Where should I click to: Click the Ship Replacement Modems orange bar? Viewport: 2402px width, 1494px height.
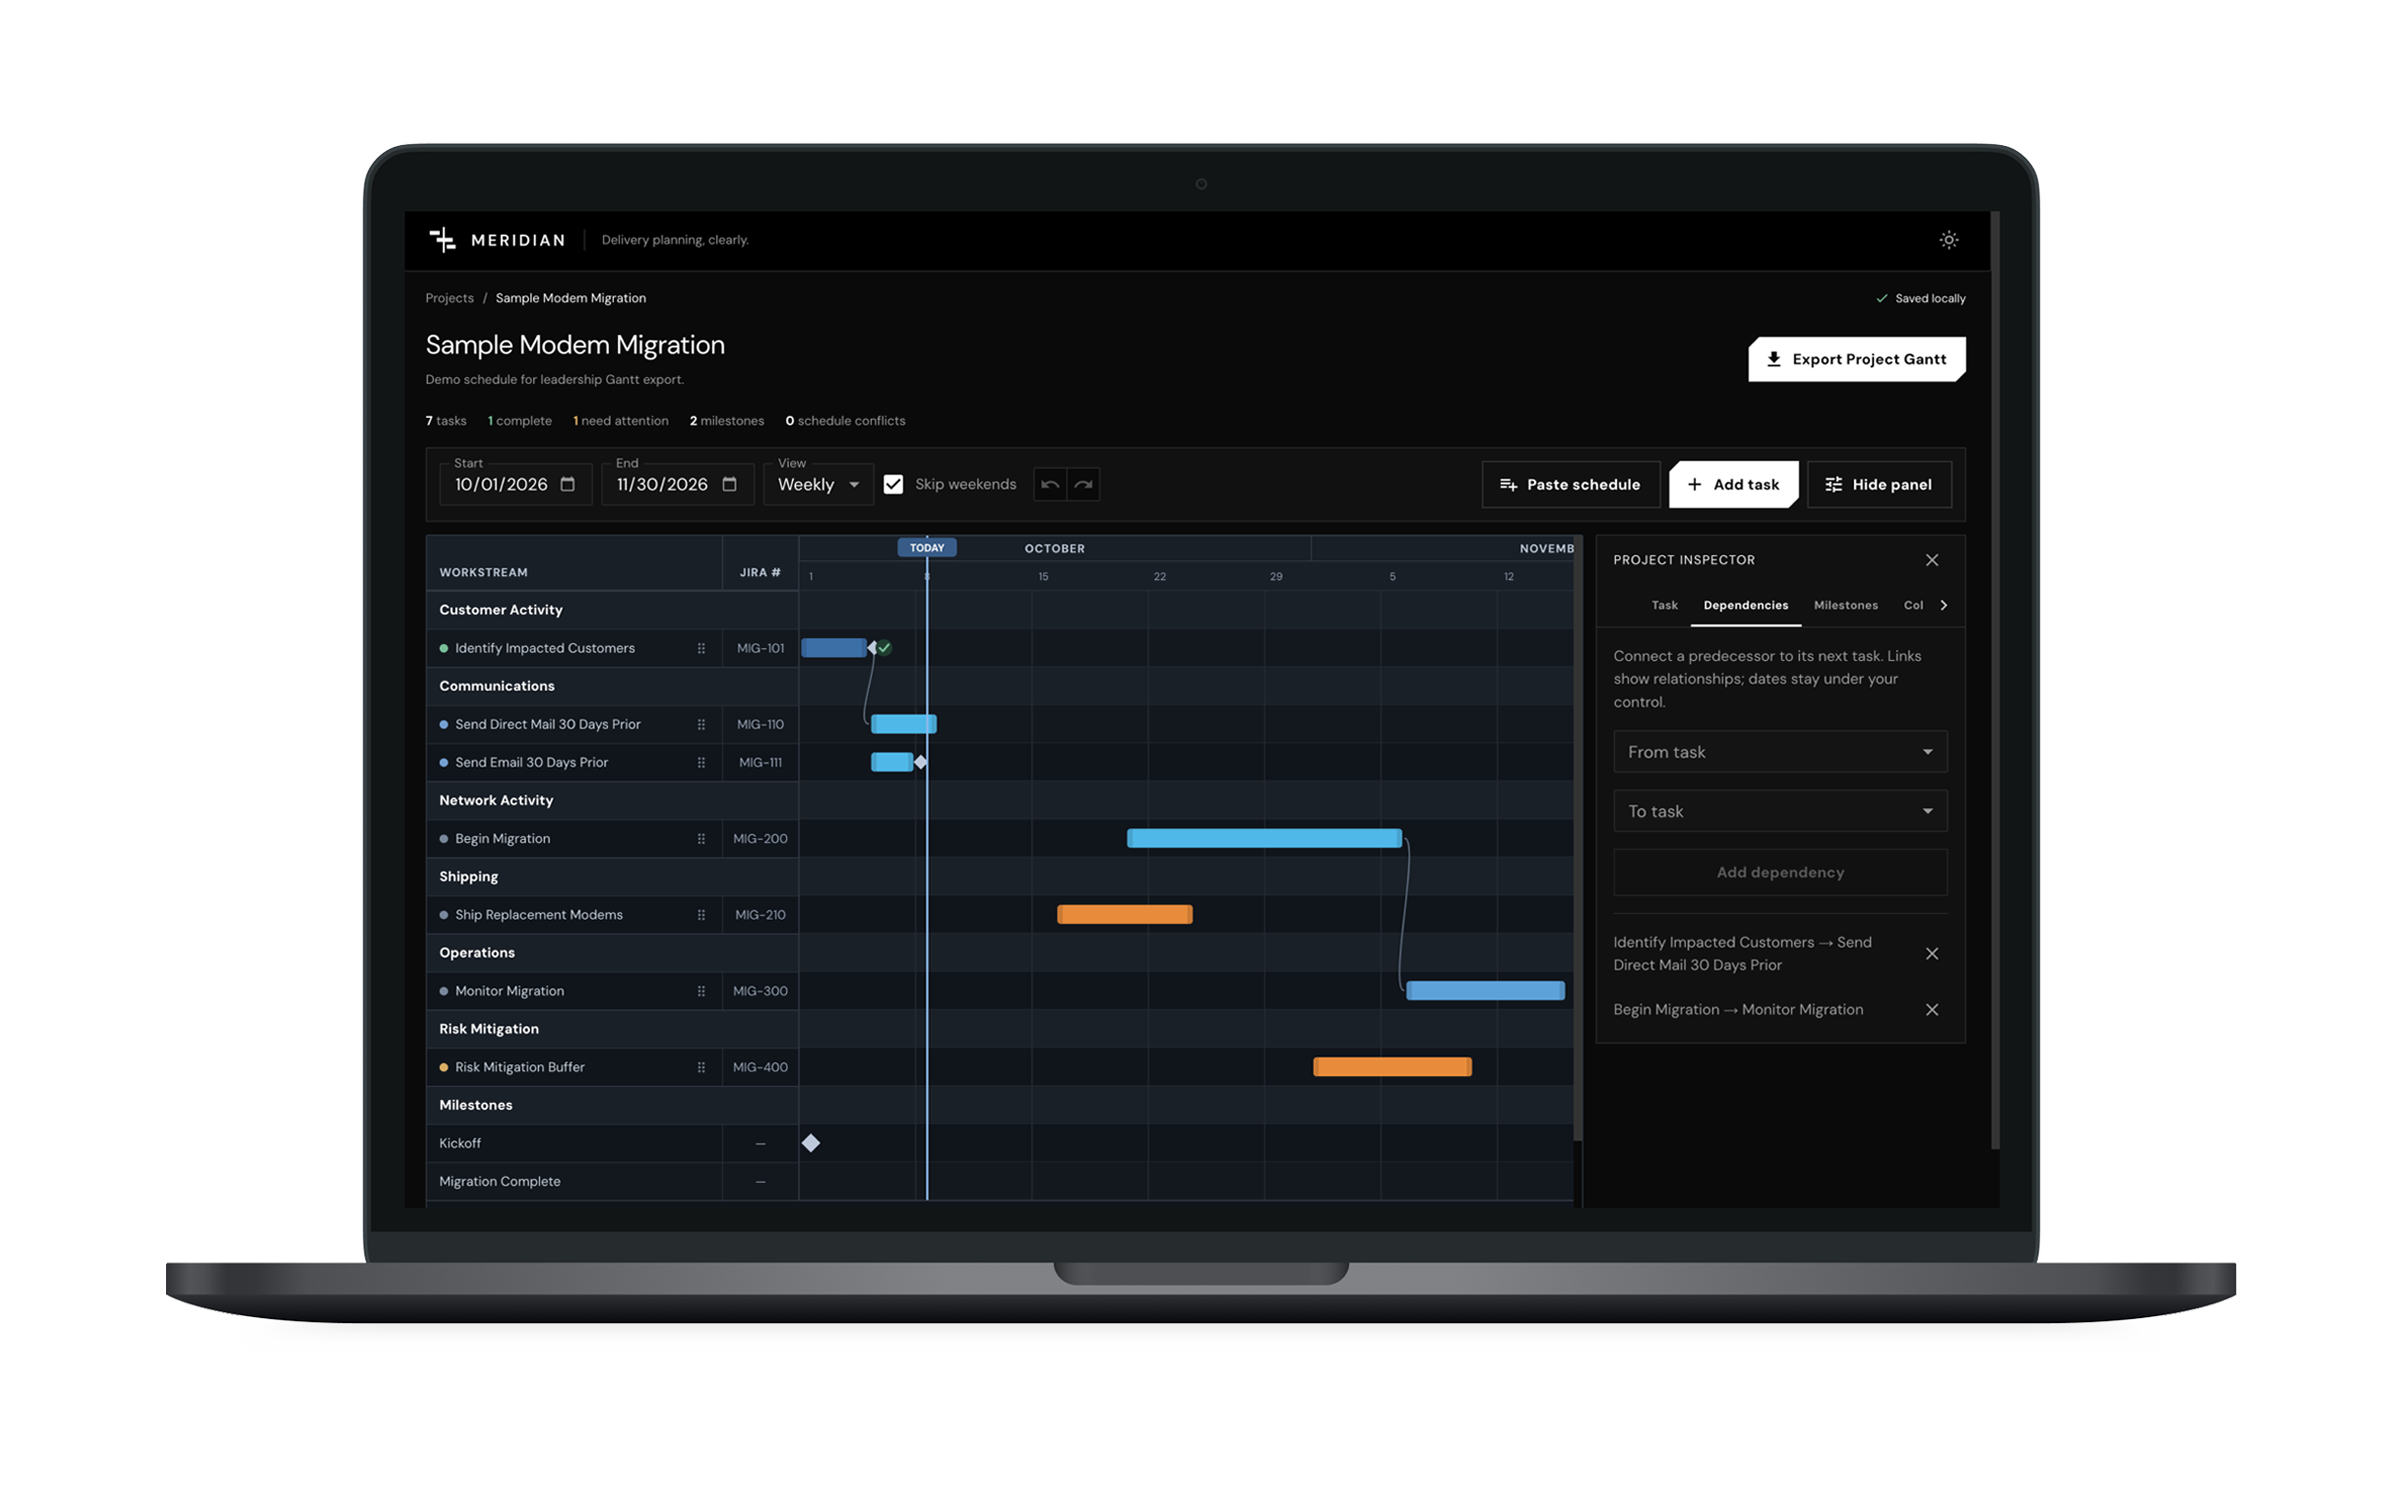(x=1124, y=914)
